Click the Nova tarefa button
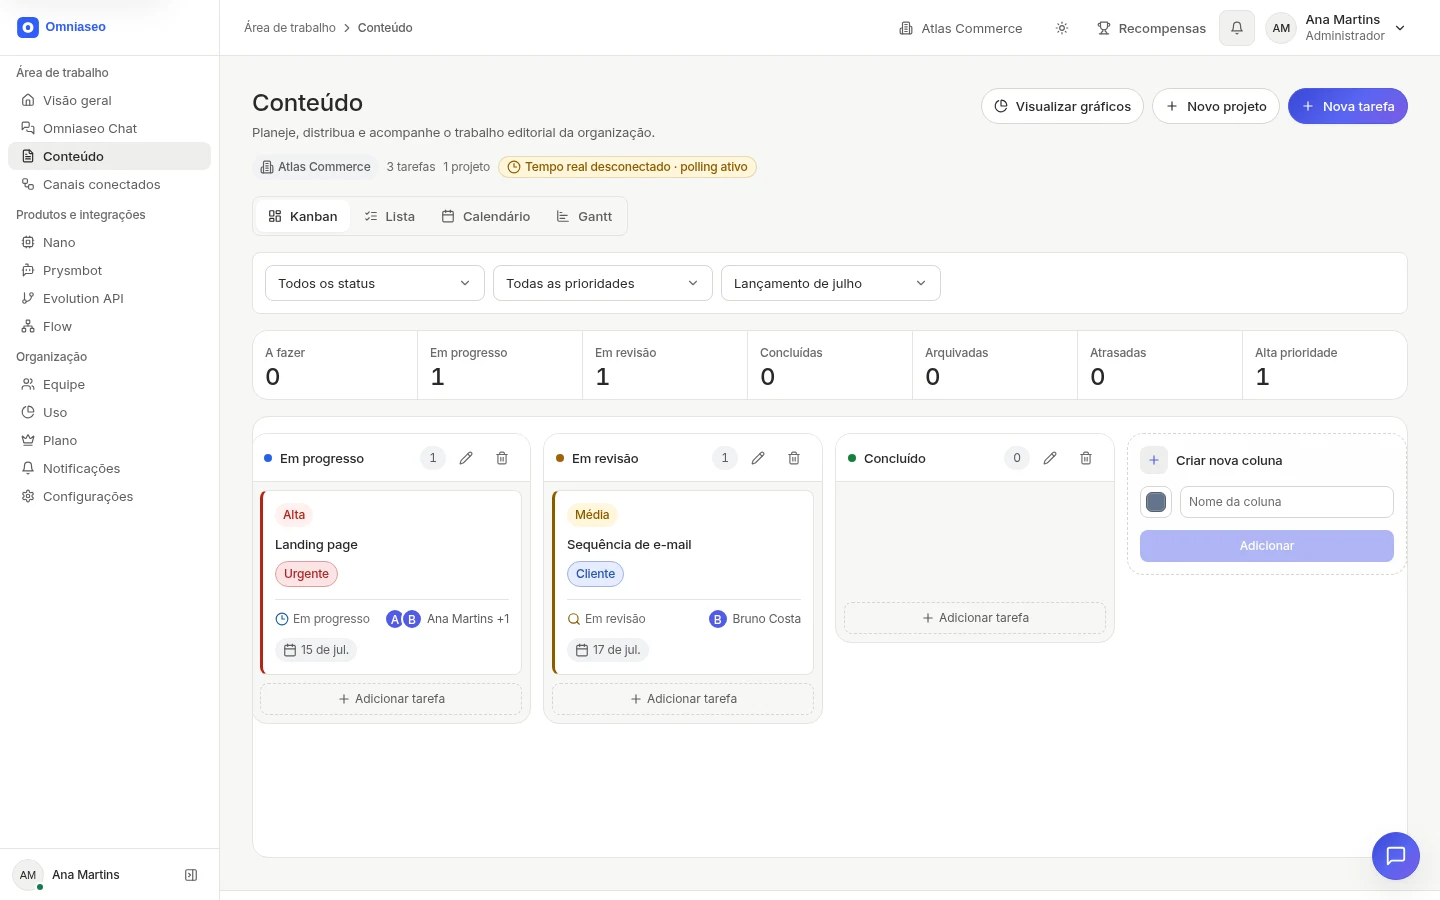This screenshot has width=1440, height=900. (x=1348, y=106)
